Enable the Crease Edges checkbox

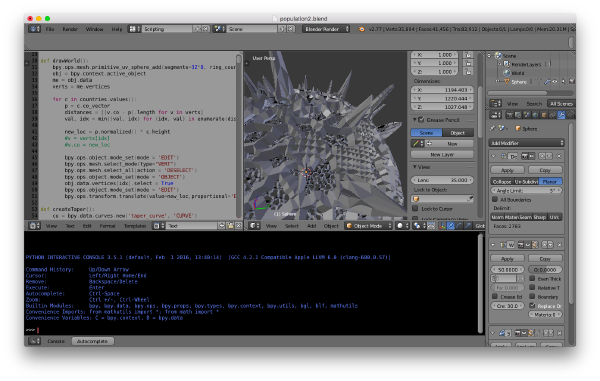point(495,296)
